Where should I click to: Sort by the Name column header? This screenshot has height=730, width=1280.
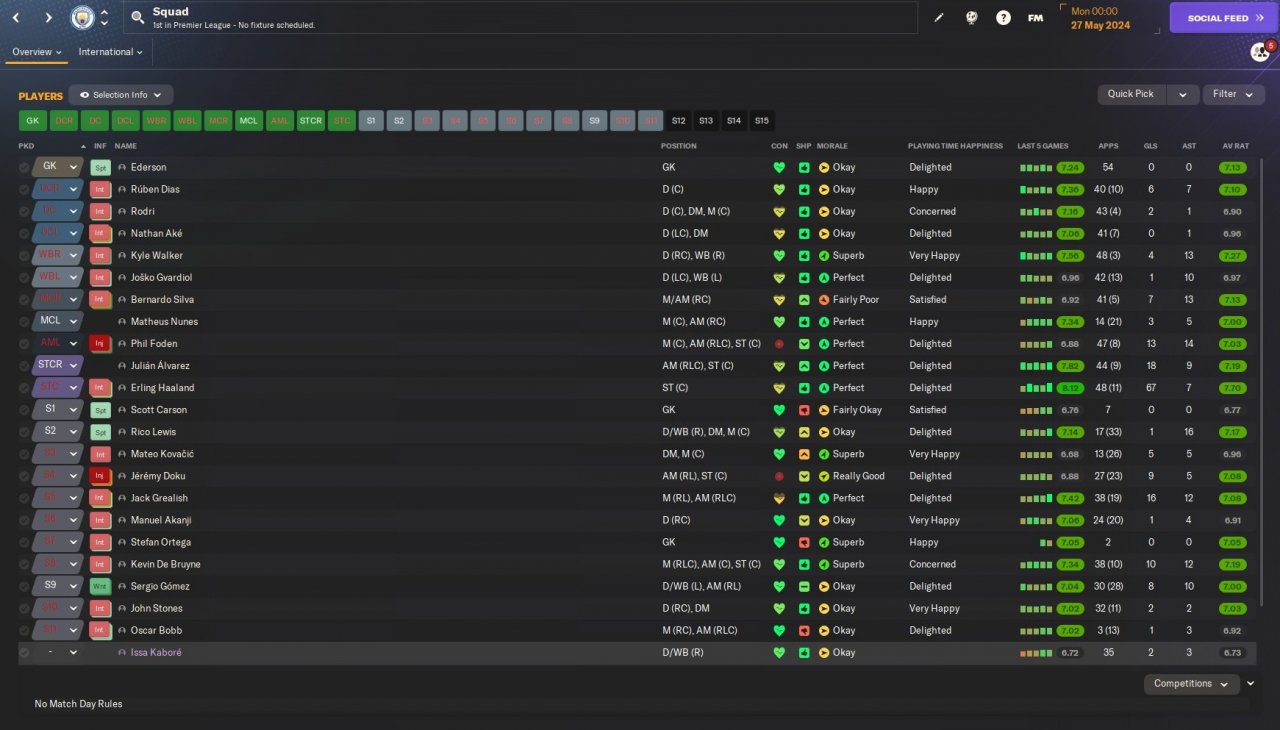125,146
